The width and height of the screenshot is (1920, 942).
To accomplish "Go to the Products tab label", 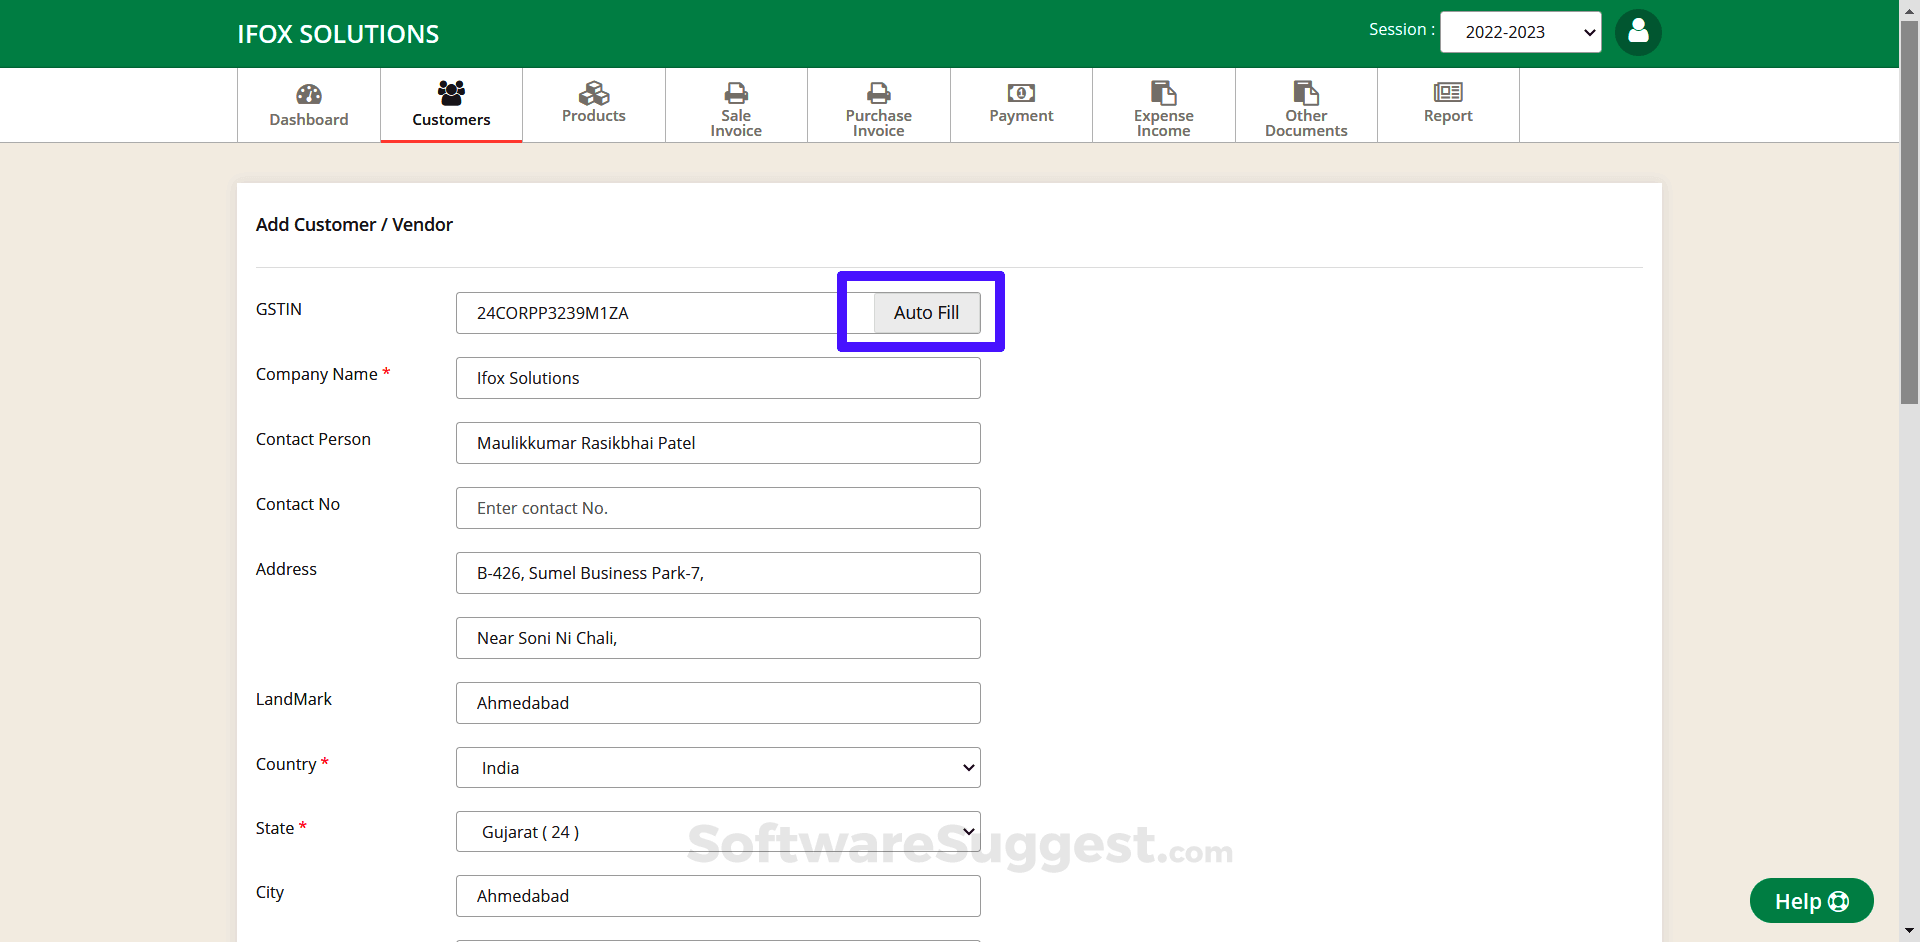I will 594,116.
